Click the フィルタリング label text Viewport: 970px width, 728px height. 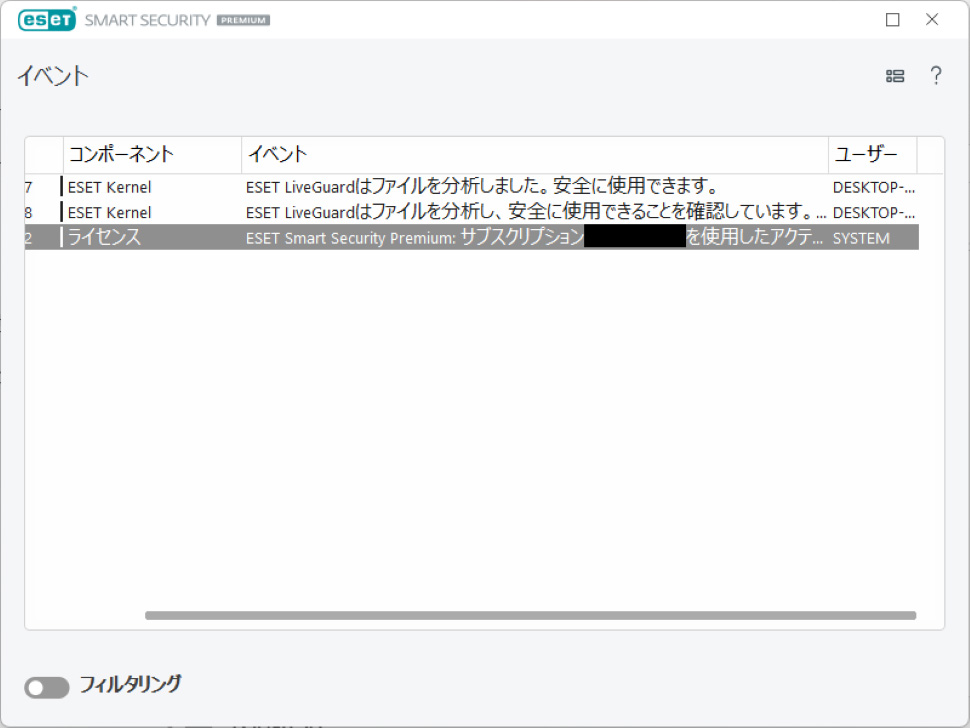[x=130, y=685]
